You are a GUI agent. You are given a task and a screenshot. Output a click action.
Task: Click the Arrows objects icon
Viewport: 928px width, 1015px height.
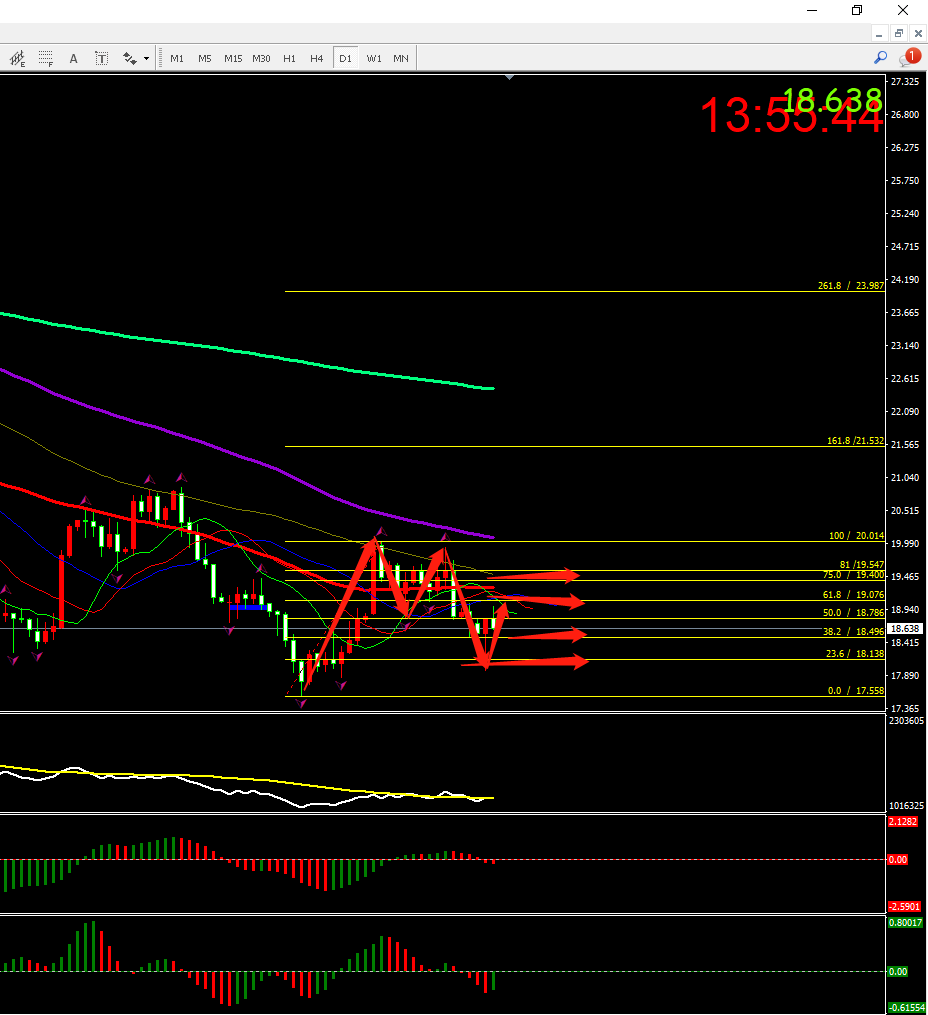point(129,58)
